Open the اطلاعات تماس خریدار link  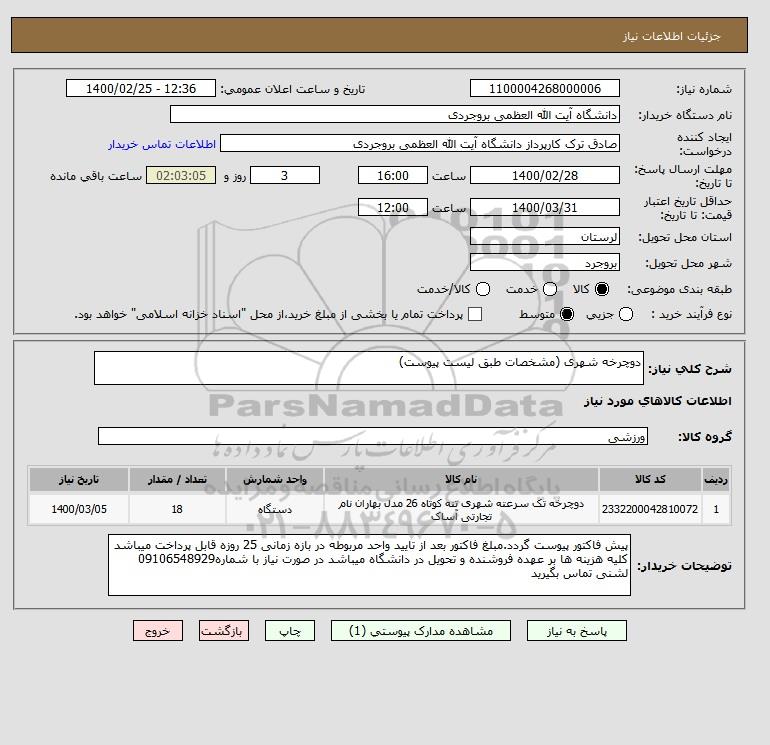(162, 144)
